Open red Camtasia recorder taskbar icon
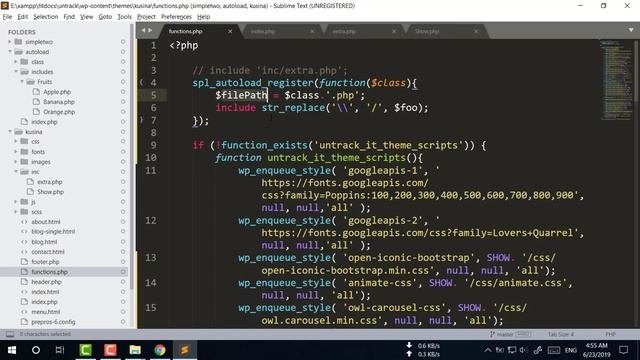The image size is (640, 360). (110, 350)
